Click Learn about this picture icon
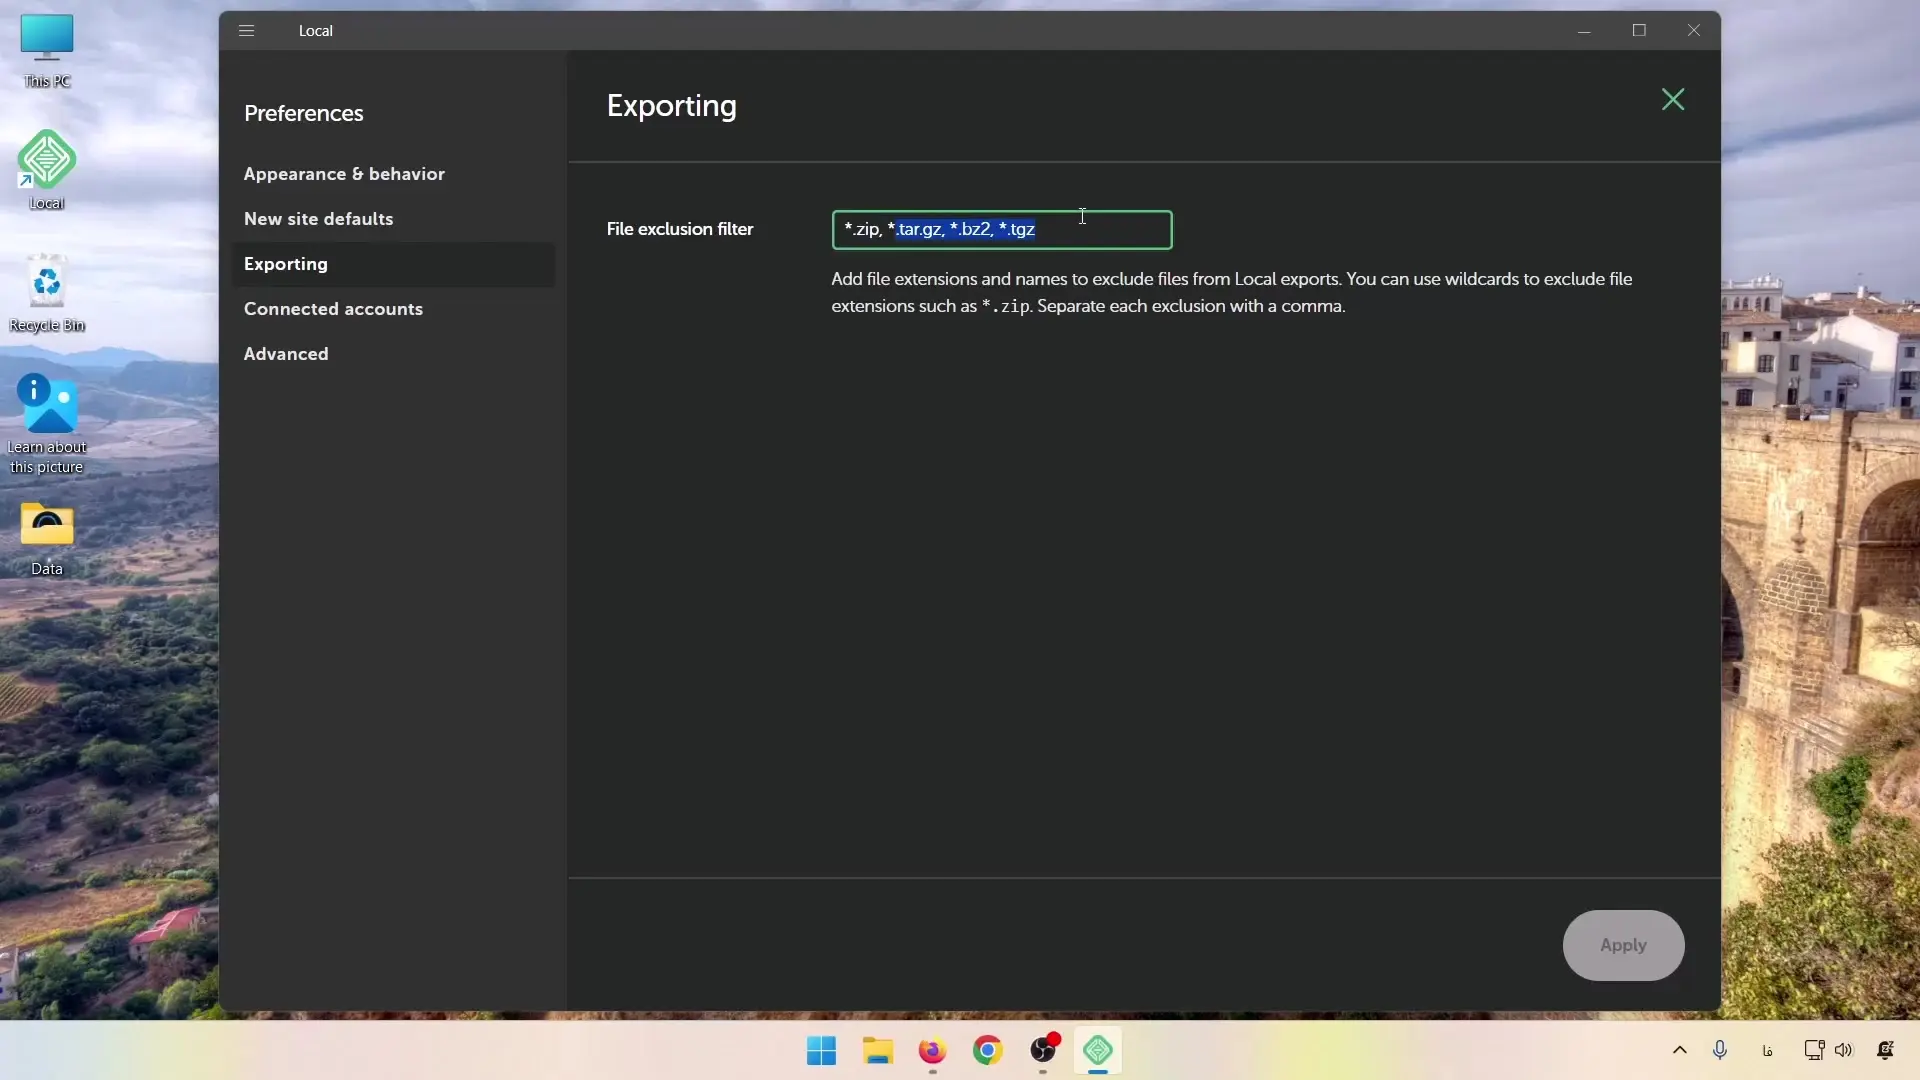1920x1080 pixels. [x=47, y=423]
